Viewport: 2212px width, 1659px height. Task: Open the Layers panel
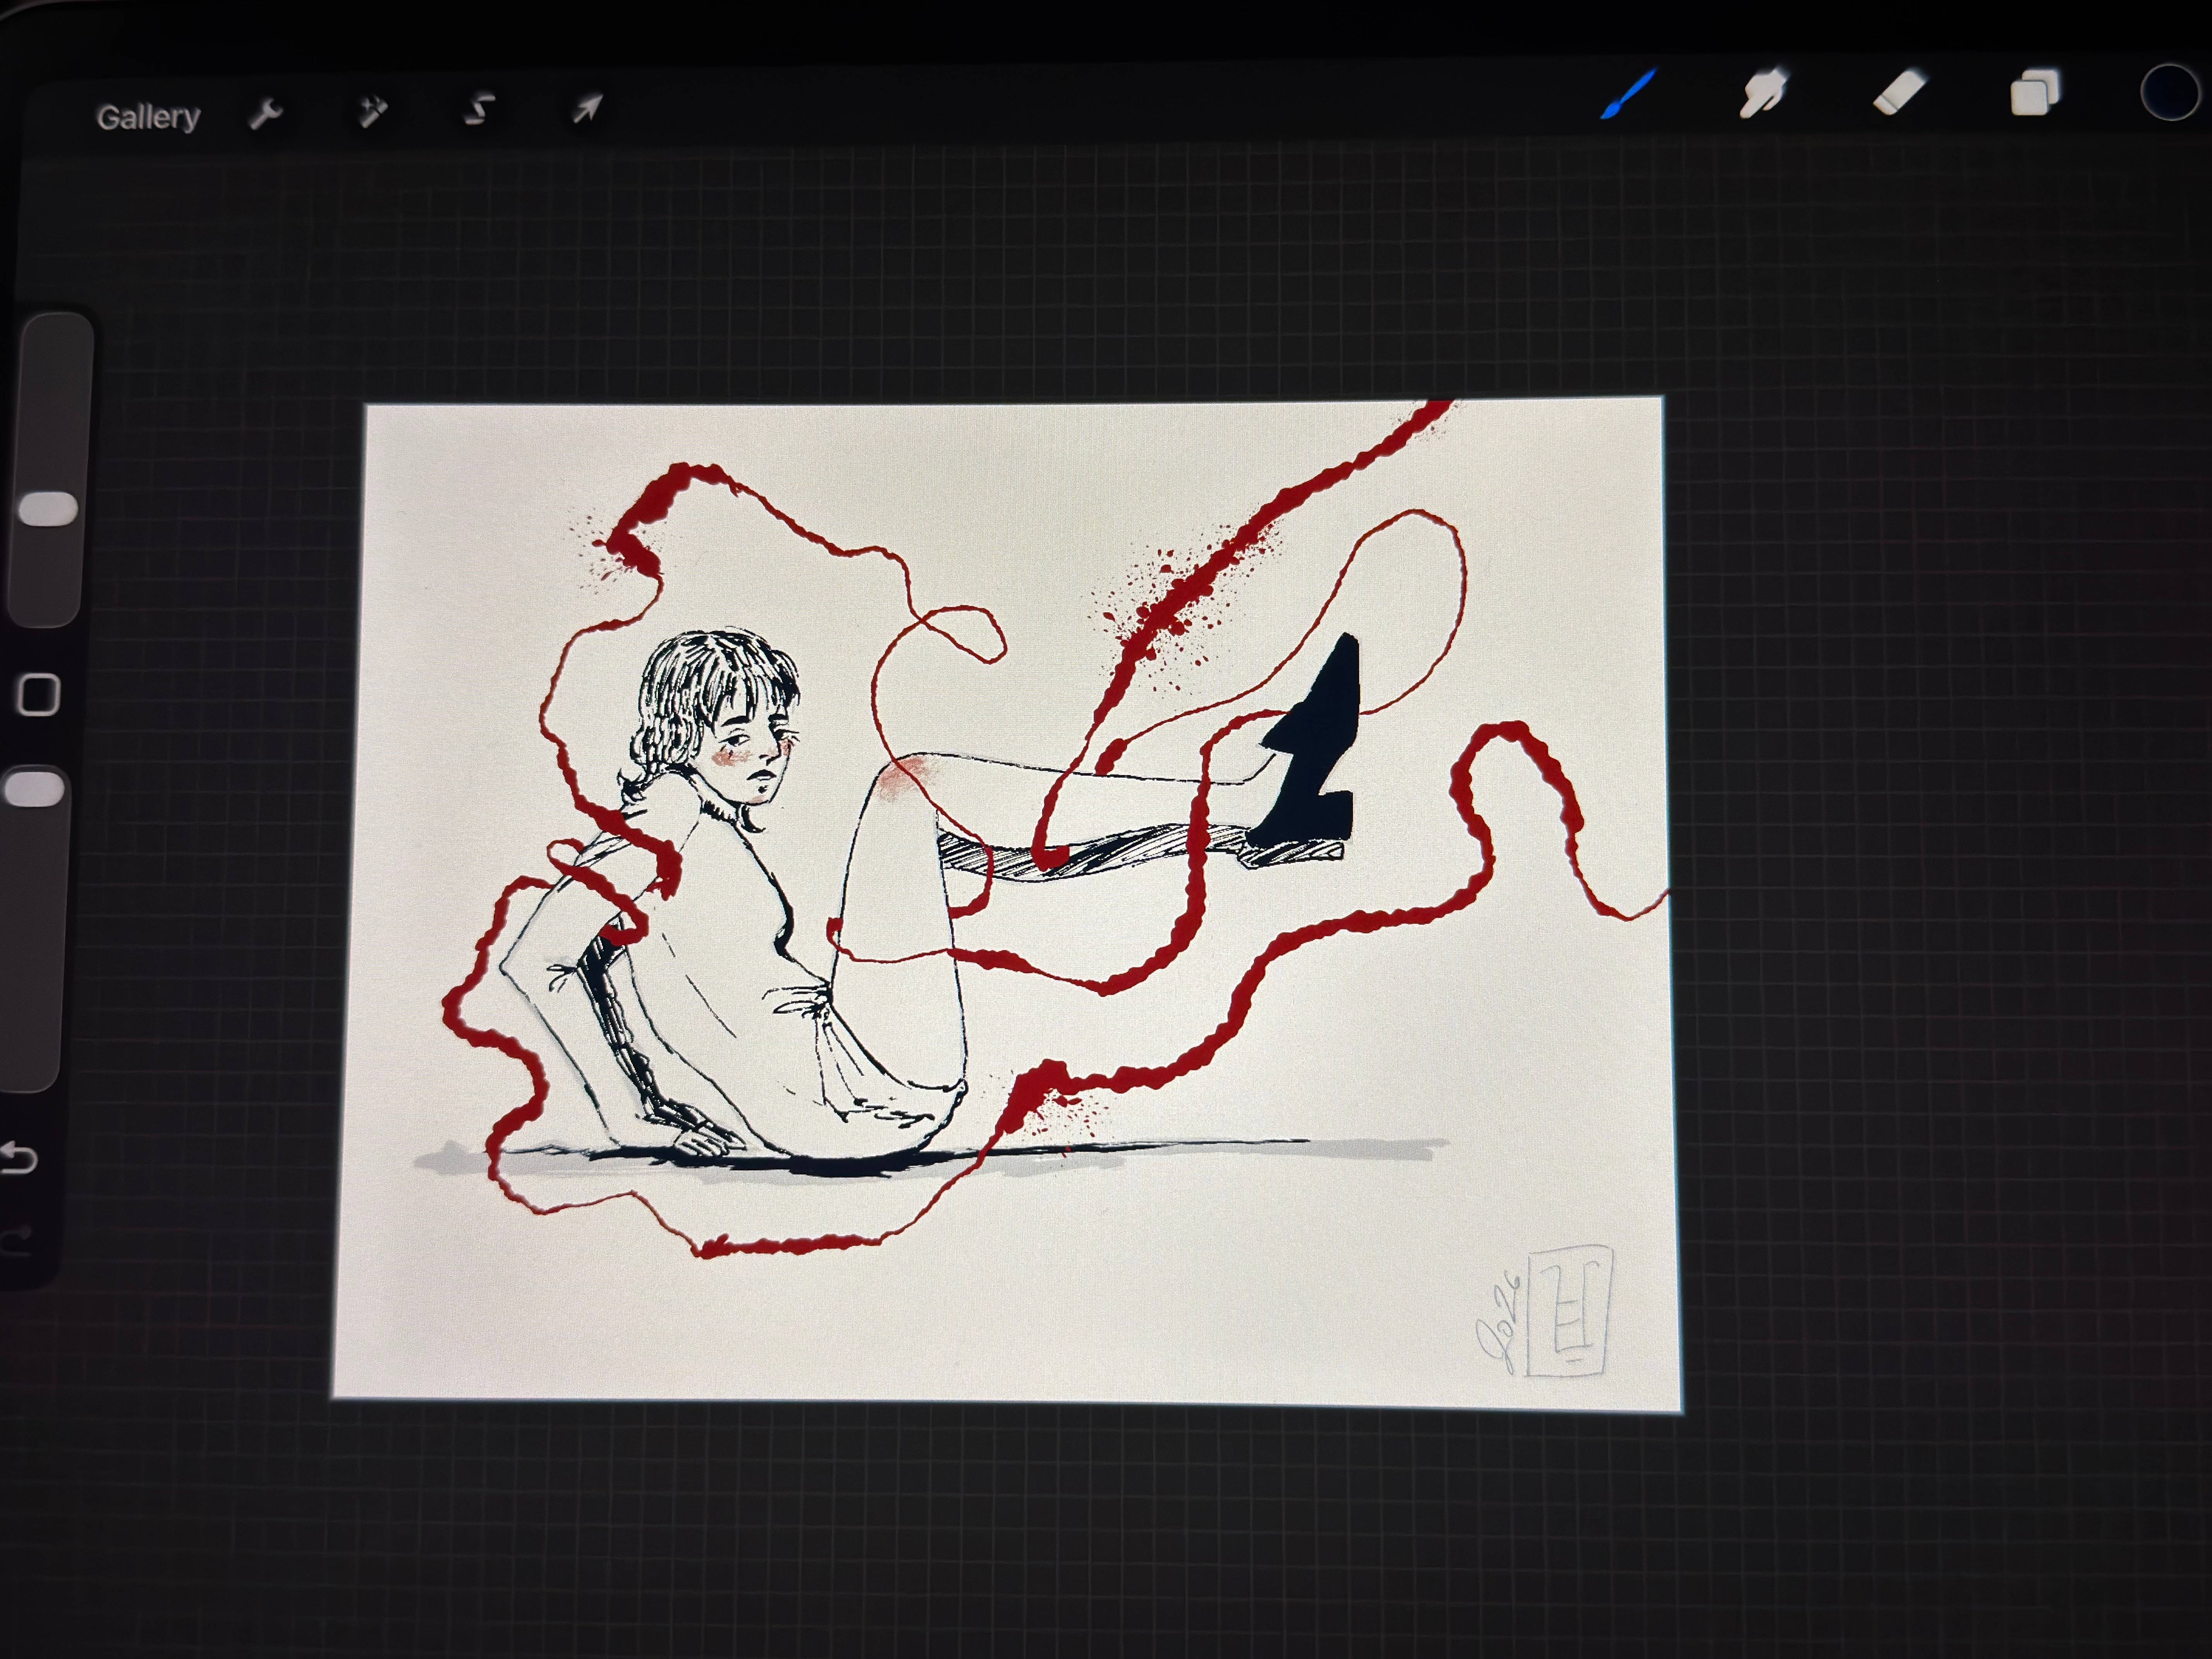click(x=2035, y=93)
